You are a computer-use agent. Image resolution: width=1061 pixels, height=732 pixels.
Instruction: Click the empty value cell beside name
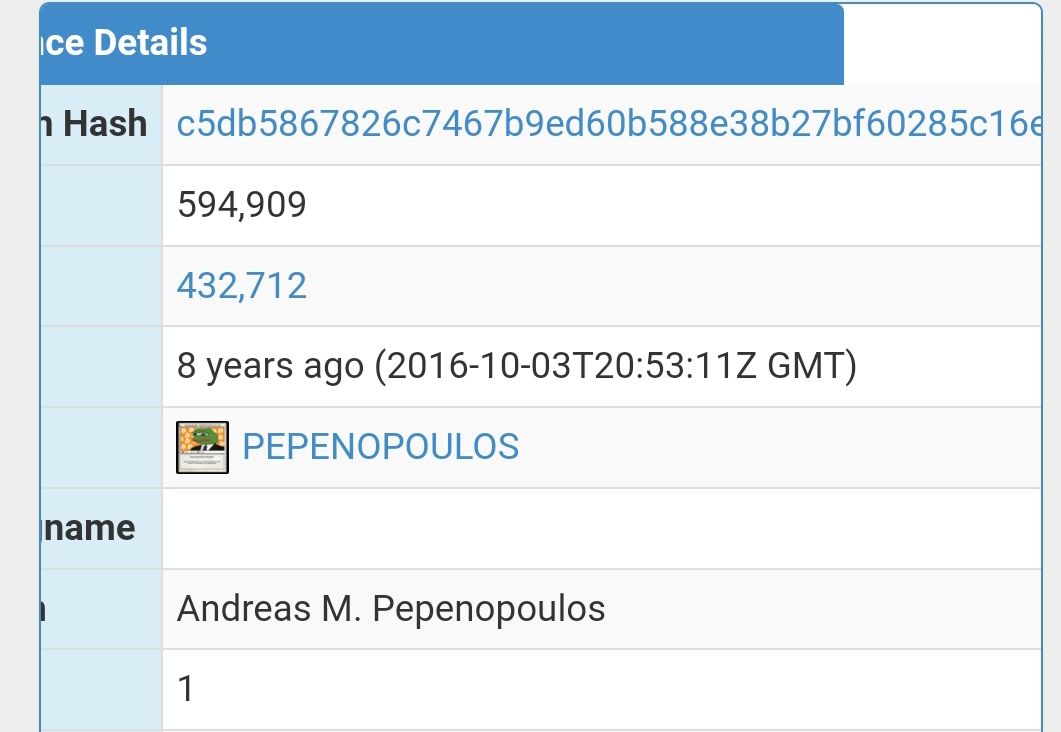[602, 528]
